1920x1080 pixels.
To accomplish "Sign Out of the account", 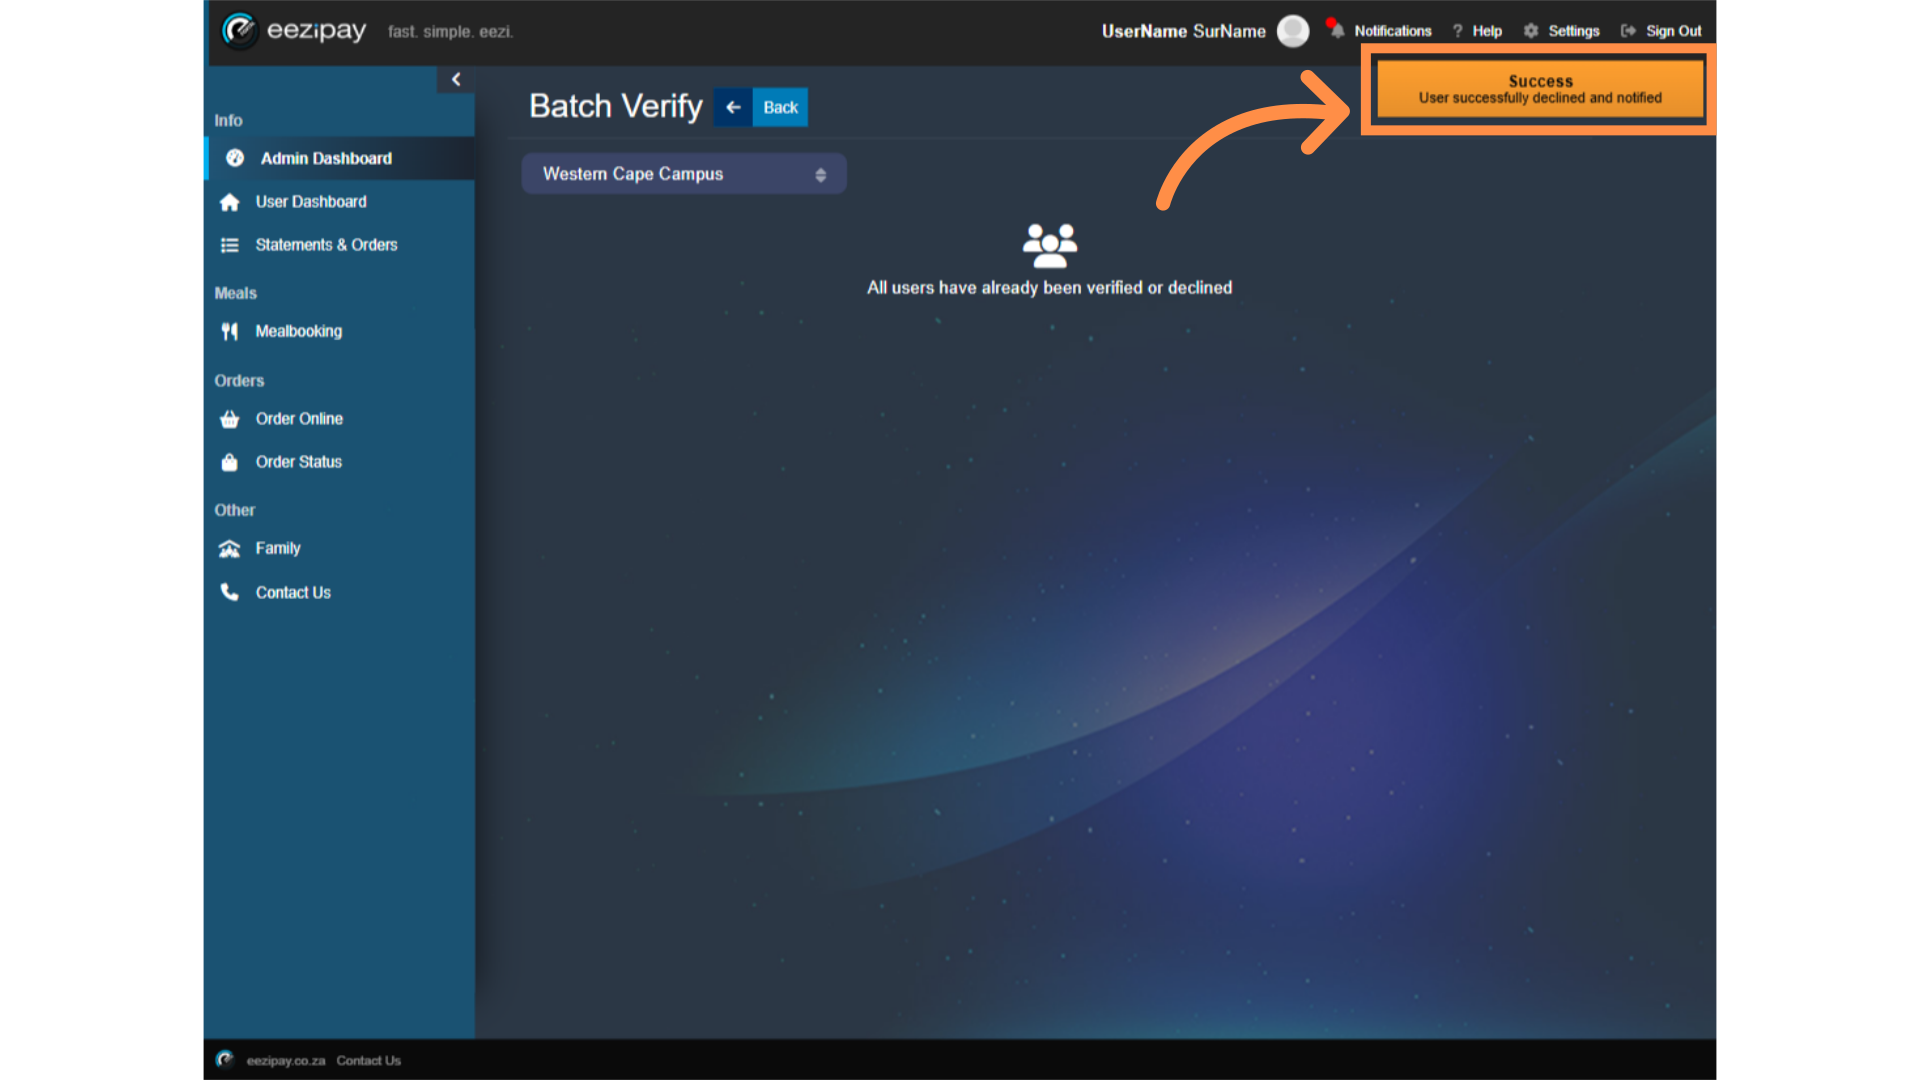I will [1674, 31].
